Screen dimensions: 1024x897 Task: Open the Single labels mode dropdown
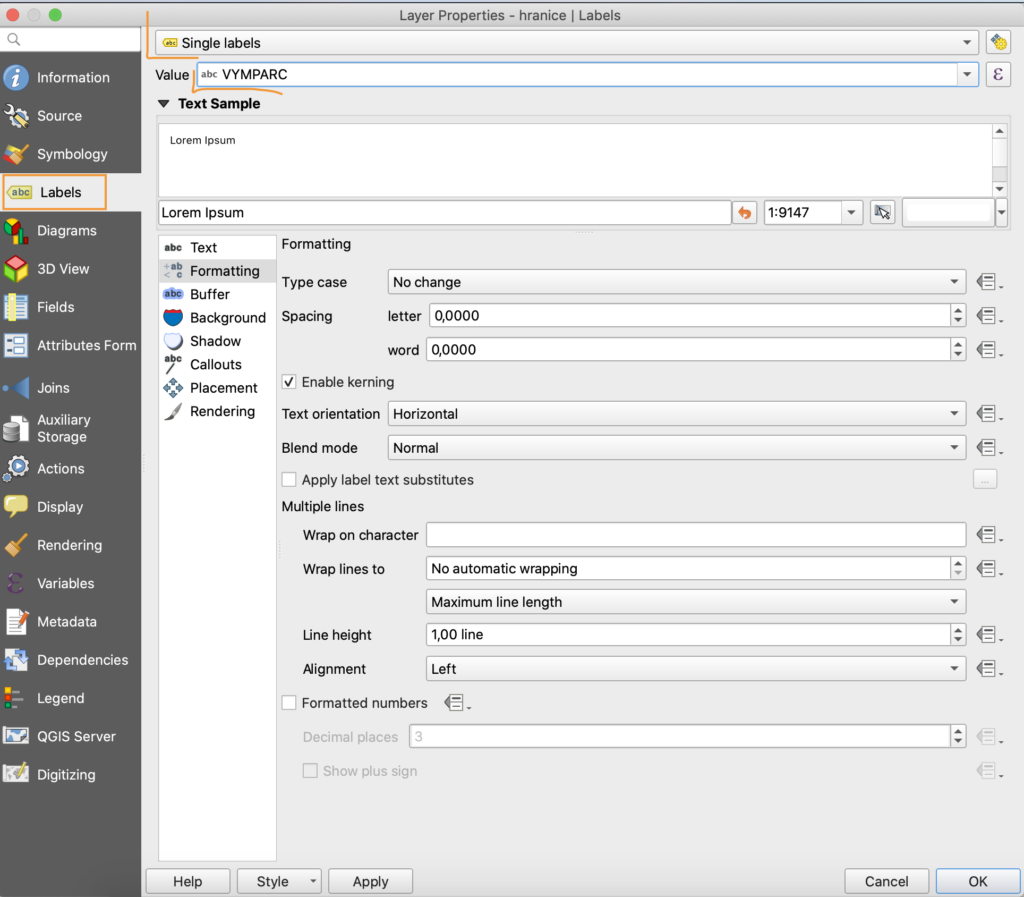coord(567,43)
